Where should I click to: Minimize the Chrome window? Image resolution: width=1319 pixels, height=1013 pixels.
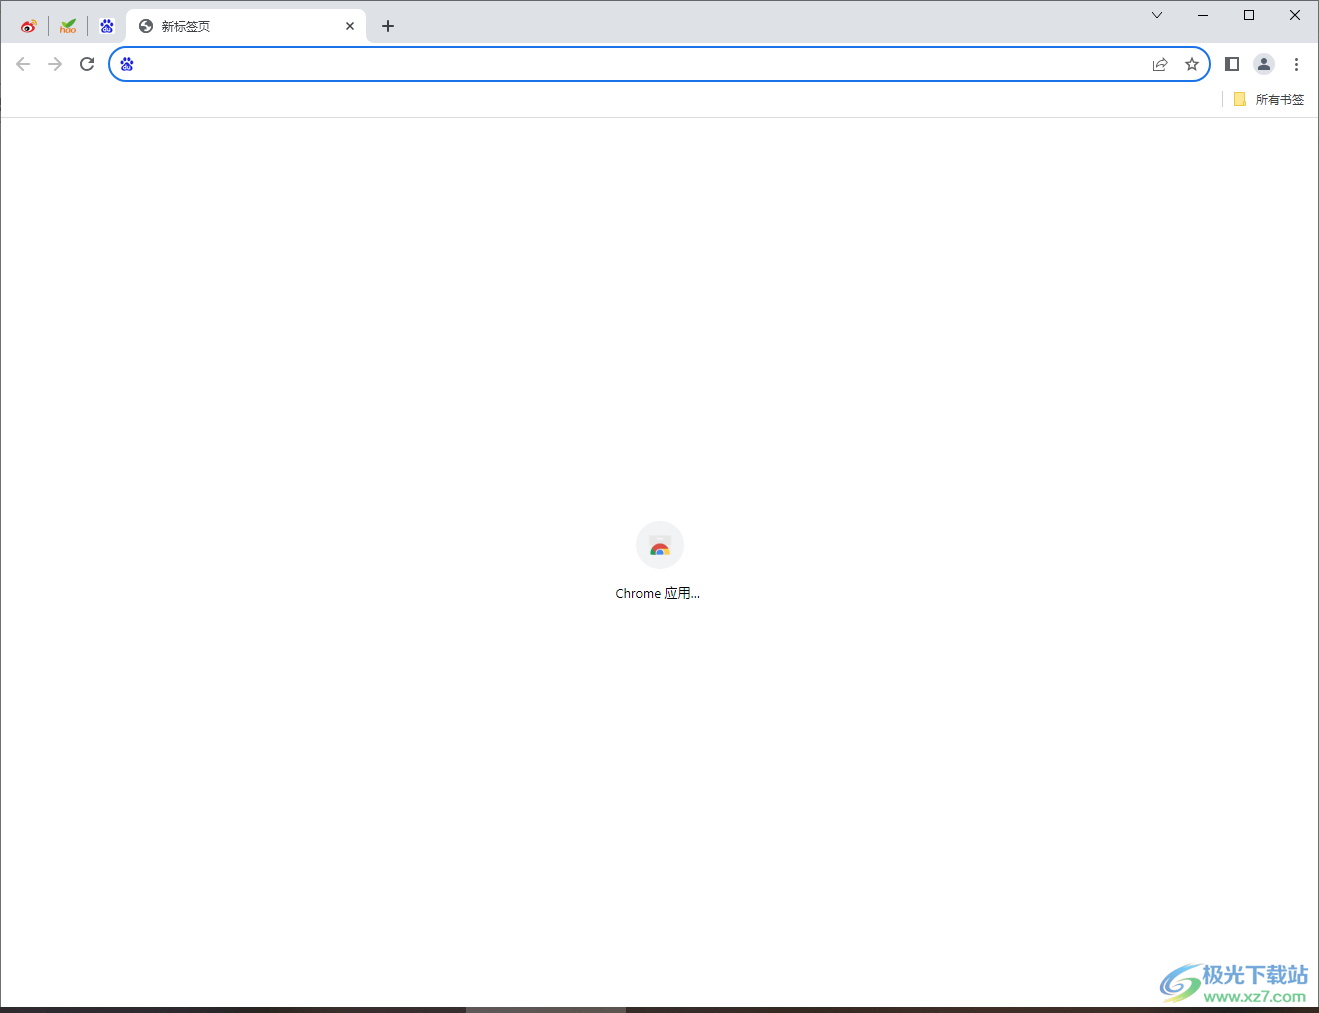(1203, 15)
